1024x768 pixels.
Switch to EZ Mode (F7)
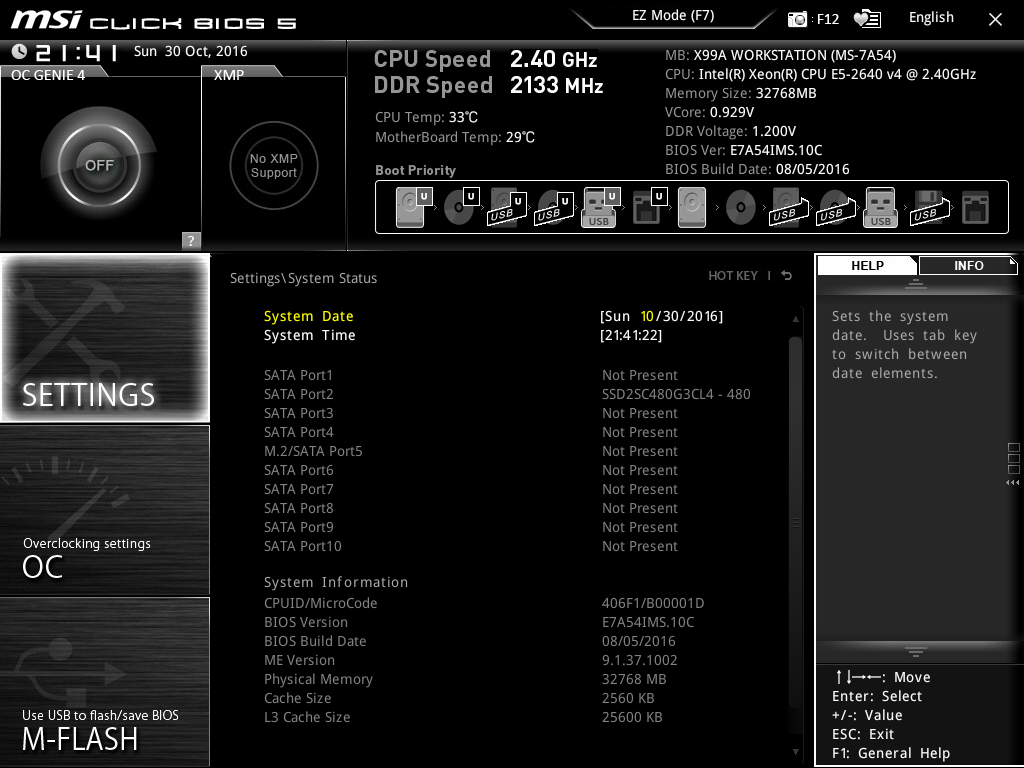tap(673, 16)
